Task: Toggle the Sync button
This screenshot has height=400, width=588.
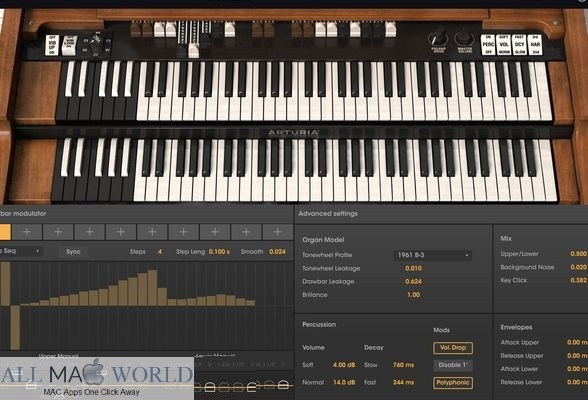Action: click(73, 252)
